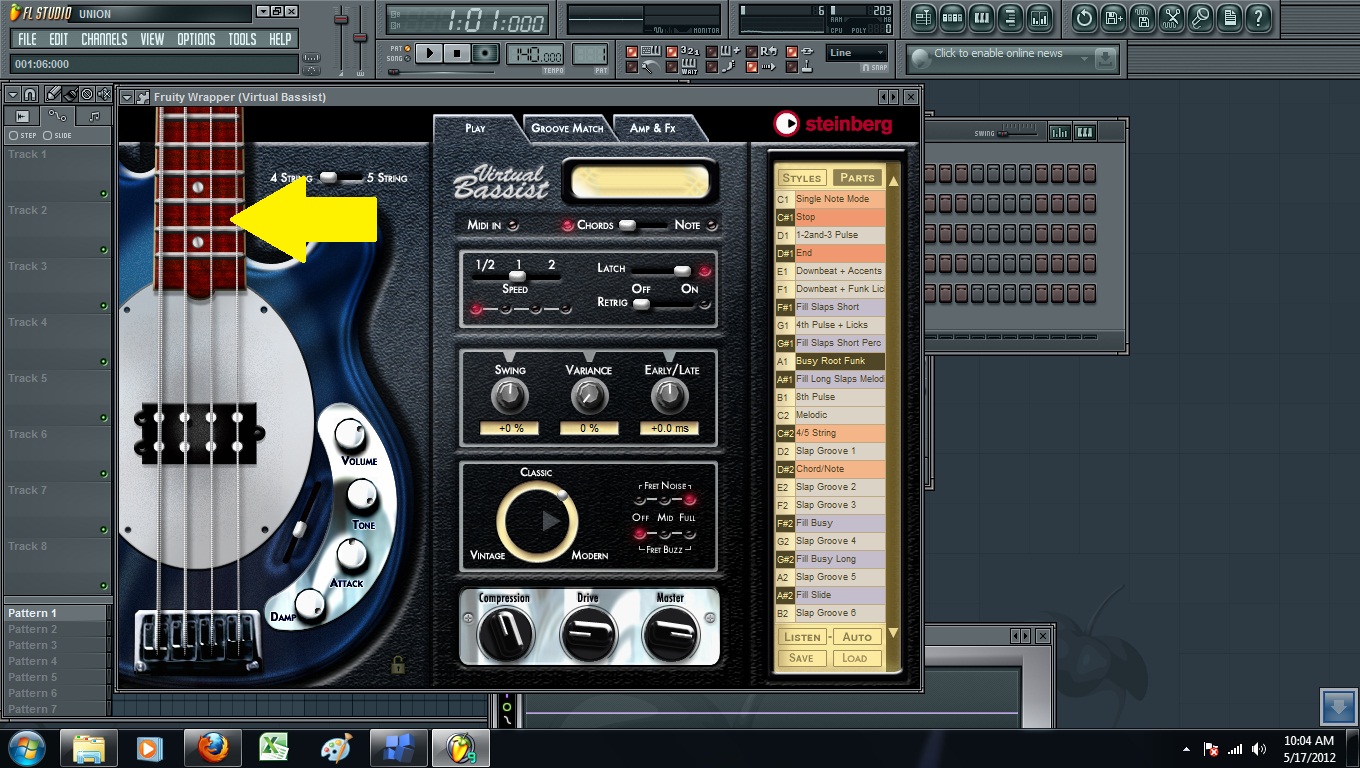
Task: Toggle the Latch Off/On switch
Action: (x=661, y=271)
